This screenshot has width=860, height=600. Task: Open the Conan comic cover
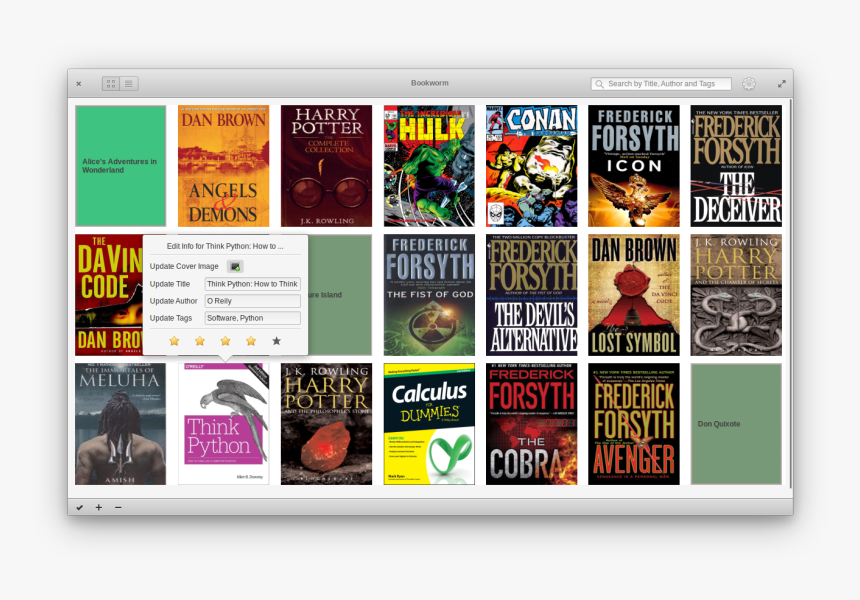(x=531, y=166)
